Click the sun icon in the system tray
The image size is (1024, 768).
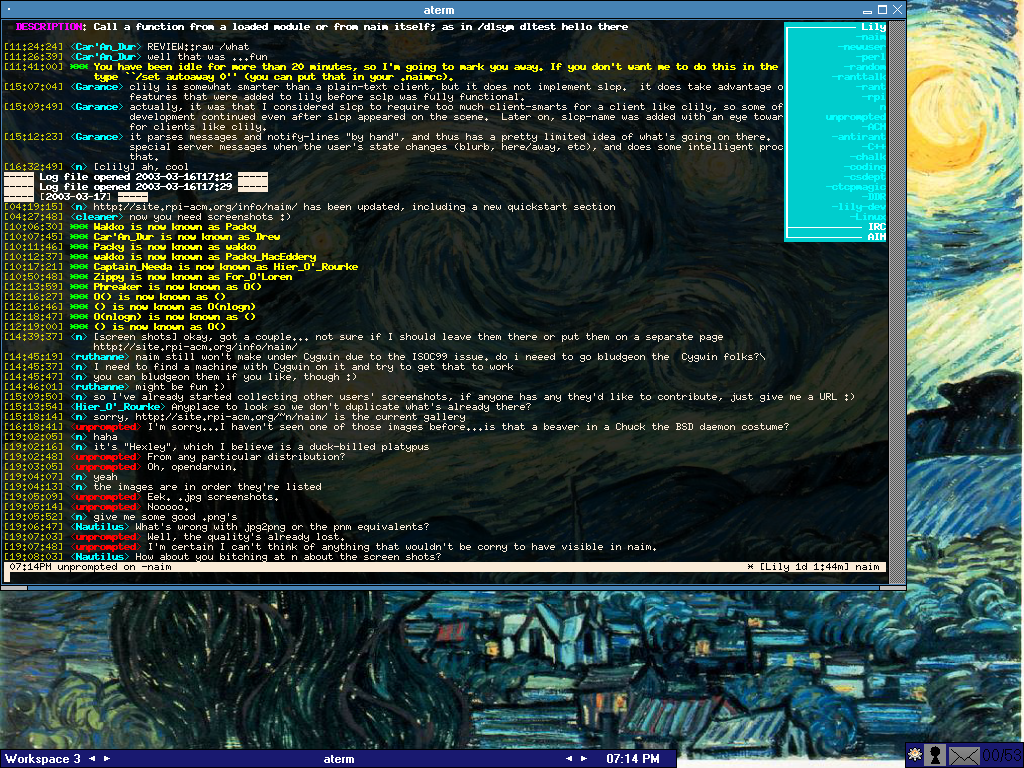click(914, 754)
